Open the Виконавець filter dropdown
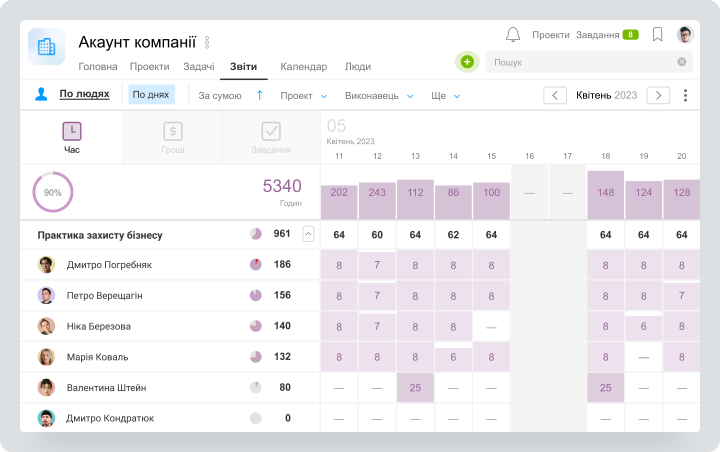 [379, 96]
